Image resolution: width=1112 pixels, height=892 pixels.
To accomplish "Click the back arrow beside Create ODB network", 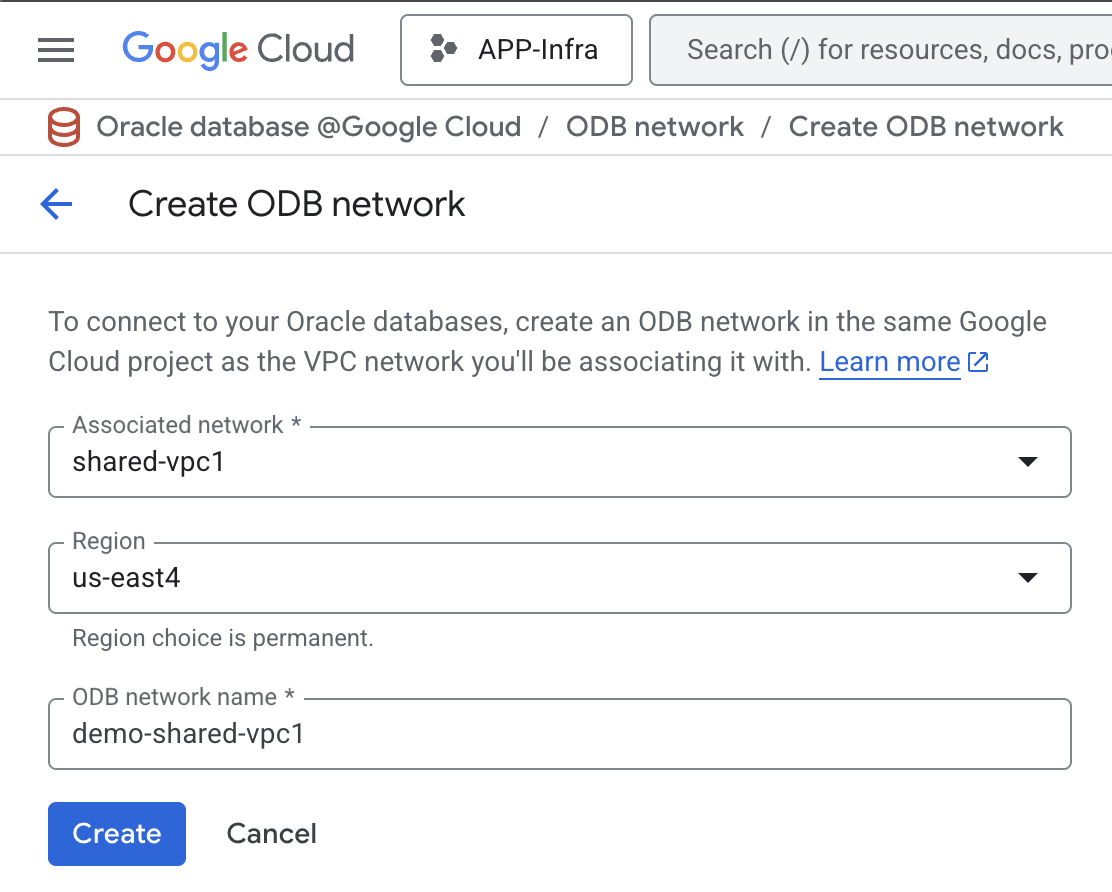I will point(56,204).
